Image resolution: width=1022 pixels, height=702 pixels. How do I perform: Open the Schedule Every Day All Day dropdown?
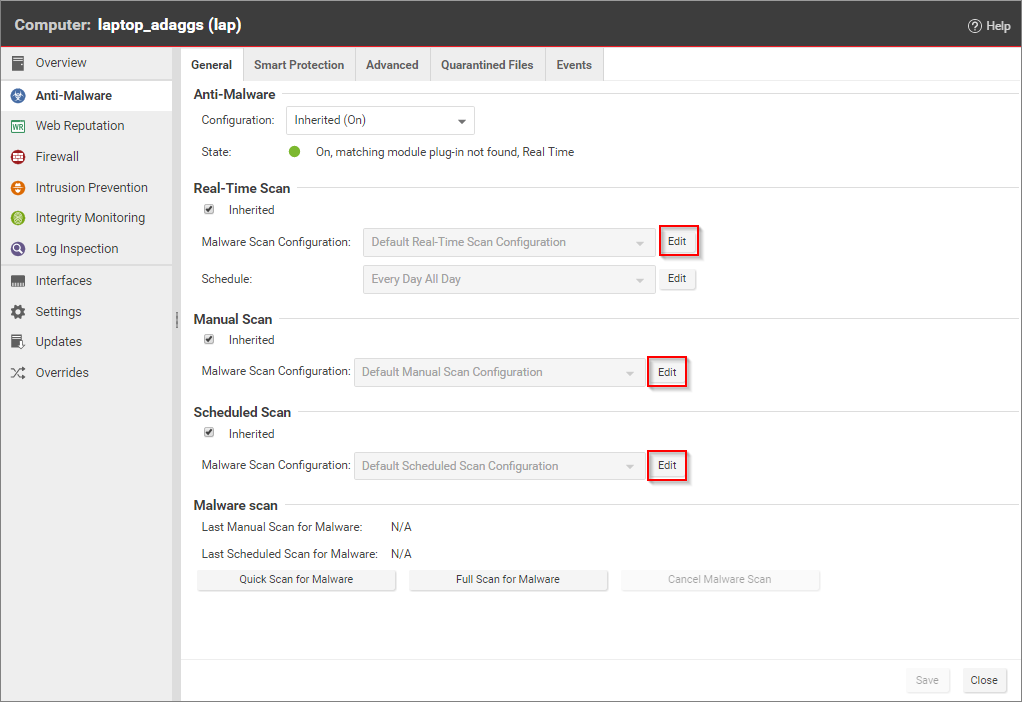point(509,280)
